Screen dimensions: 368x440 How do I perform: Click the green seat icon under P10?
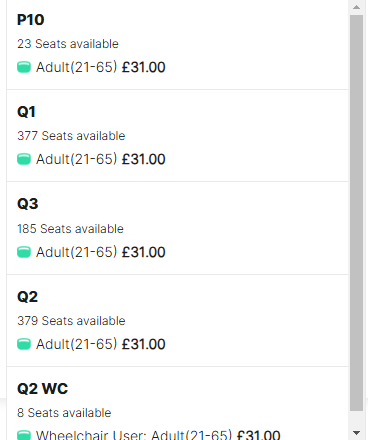tap(24, 67)
